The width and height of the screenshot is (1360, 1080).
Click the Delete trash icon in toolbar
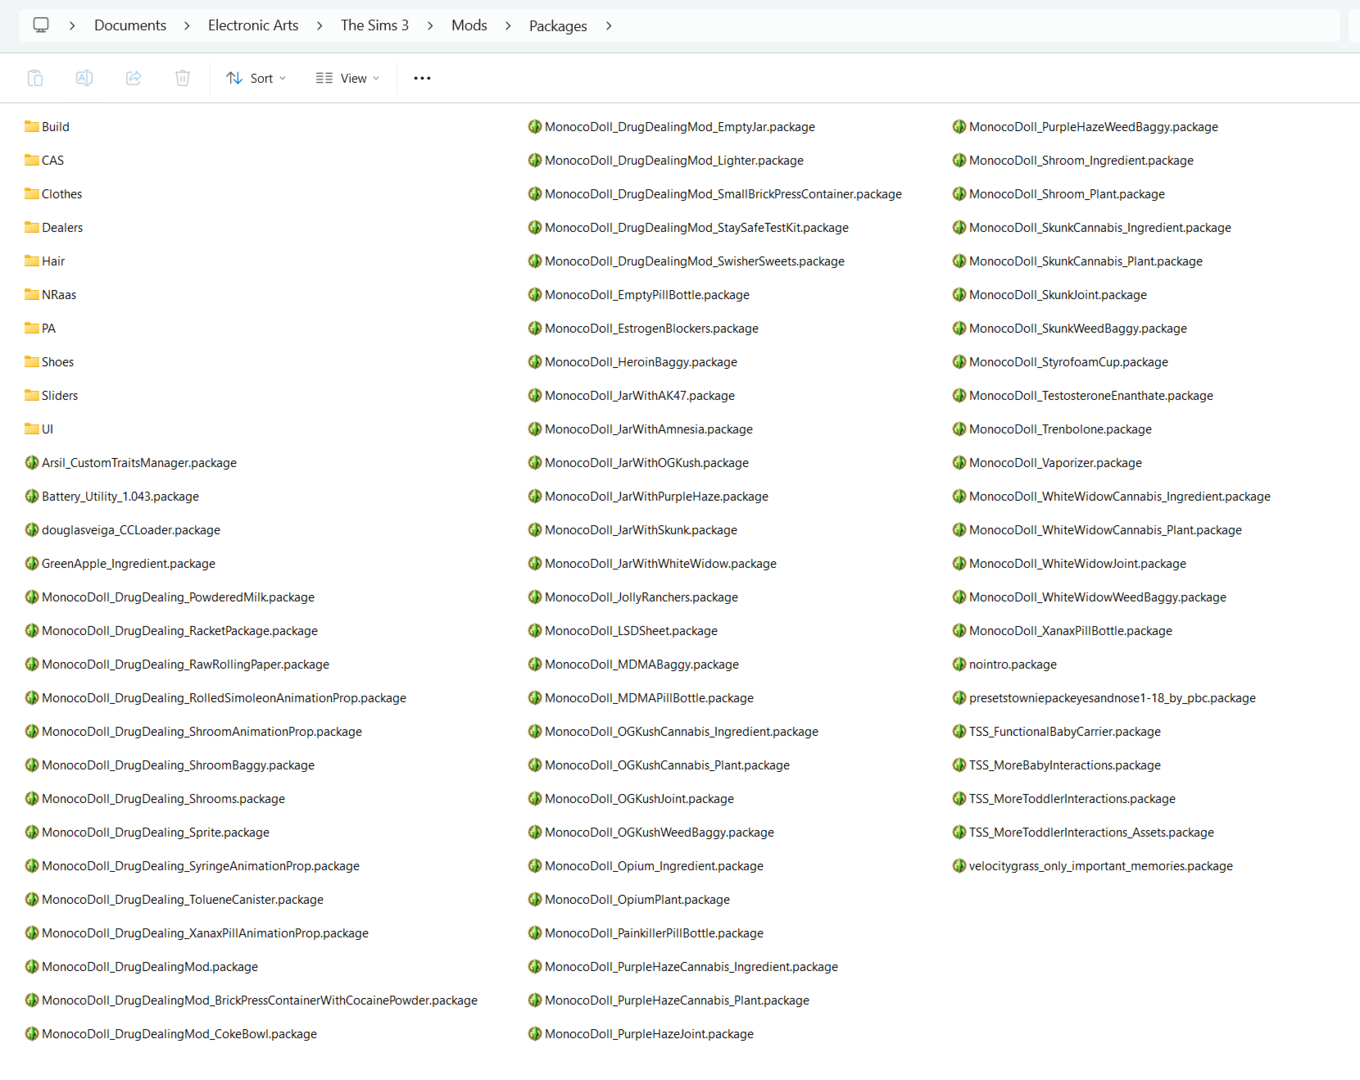(x=182, y=78)
